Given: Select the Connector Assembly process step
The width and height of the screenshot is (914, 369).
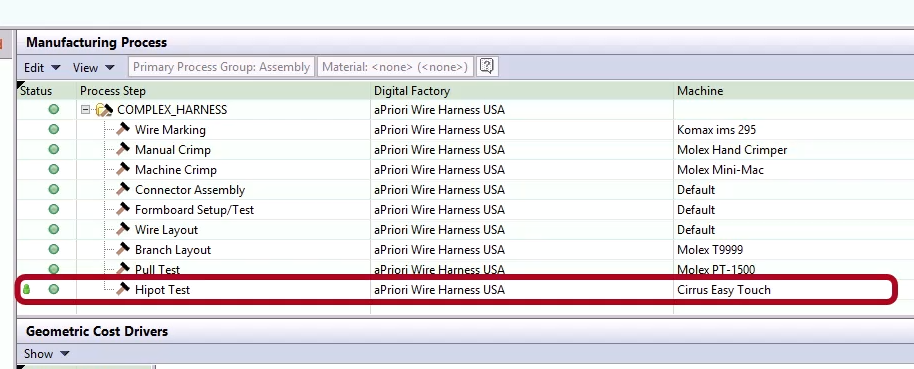Looking at the screenshot, I should (x=190, y=190).
